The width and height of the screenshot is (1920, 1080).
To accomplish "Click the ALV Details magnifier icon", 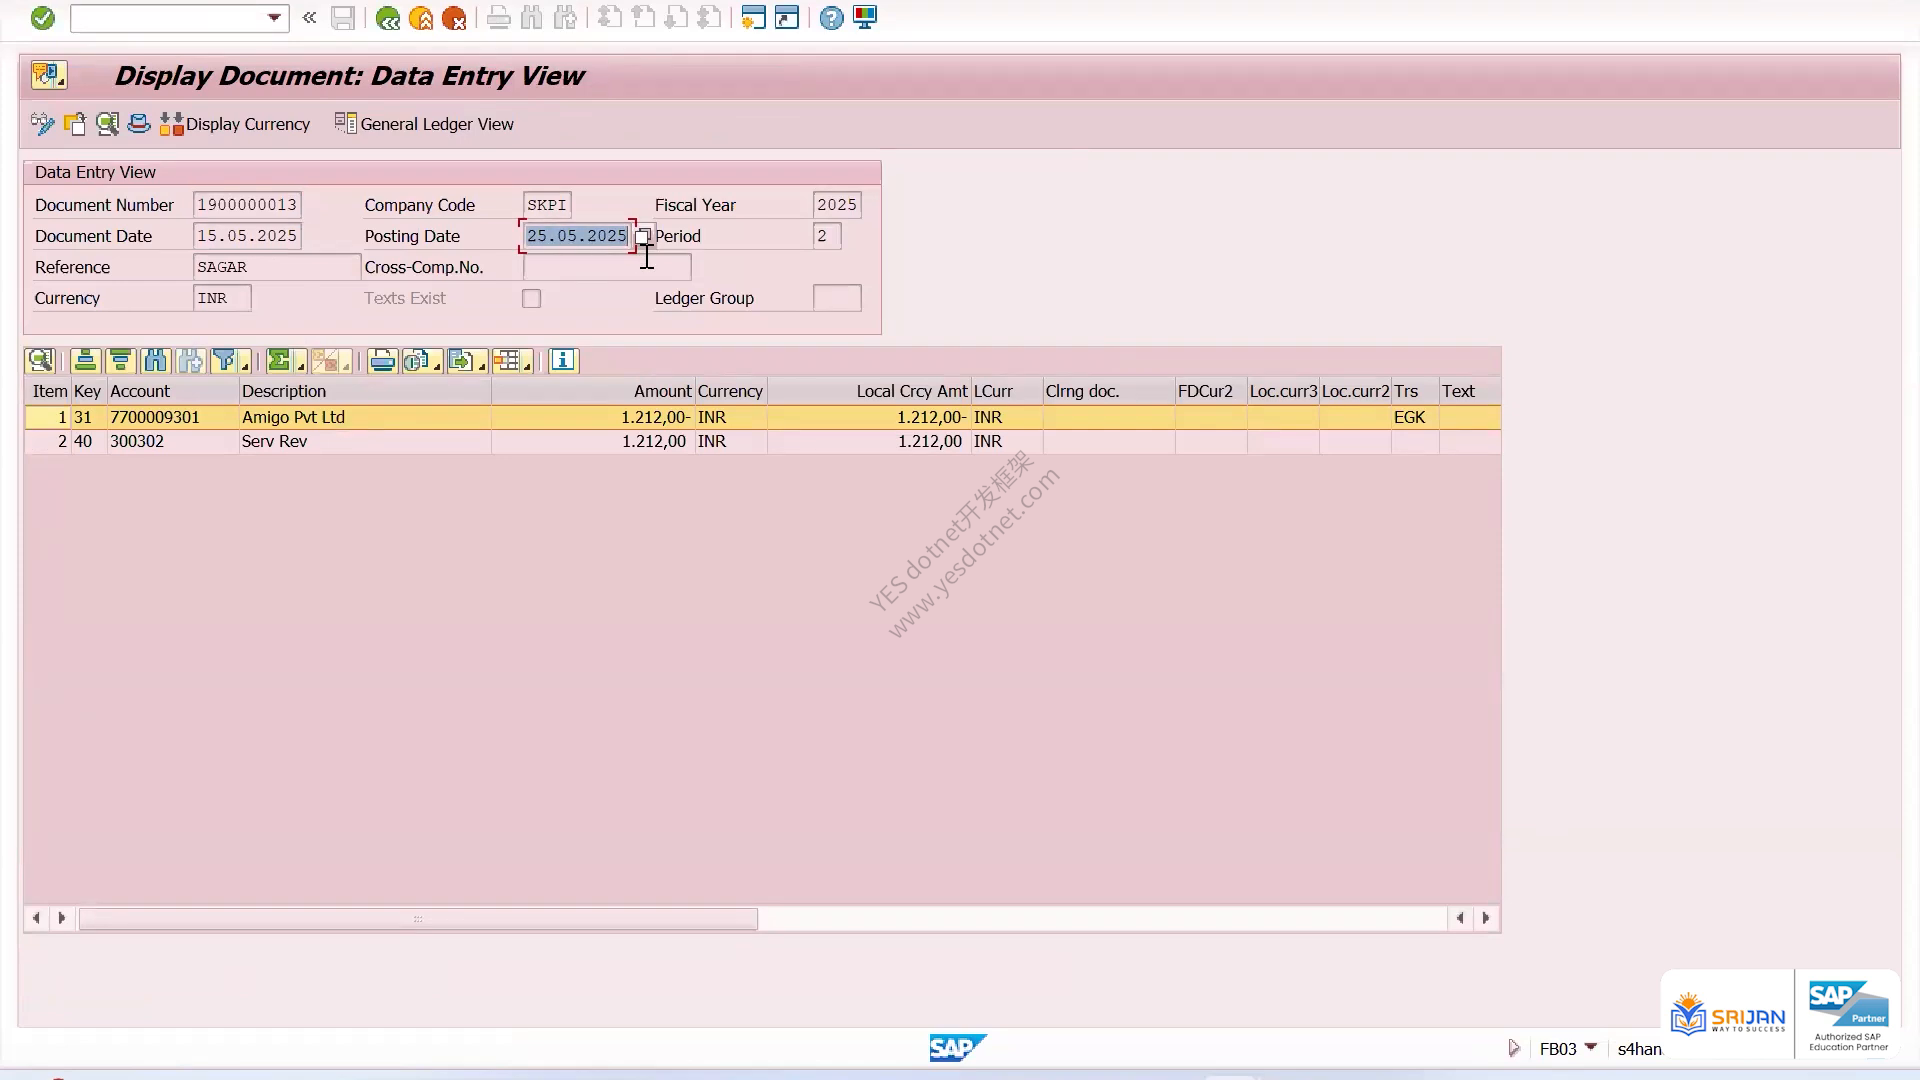I will [41, 361].
